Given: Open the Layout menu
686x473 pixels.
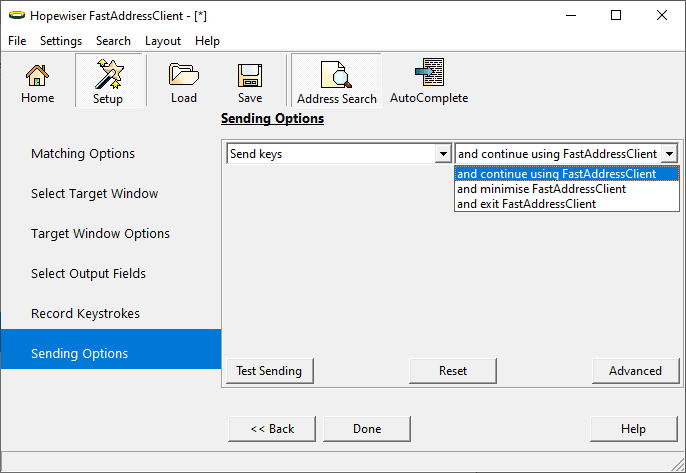Looking at the screenshot, I should [x=163, y=41].
